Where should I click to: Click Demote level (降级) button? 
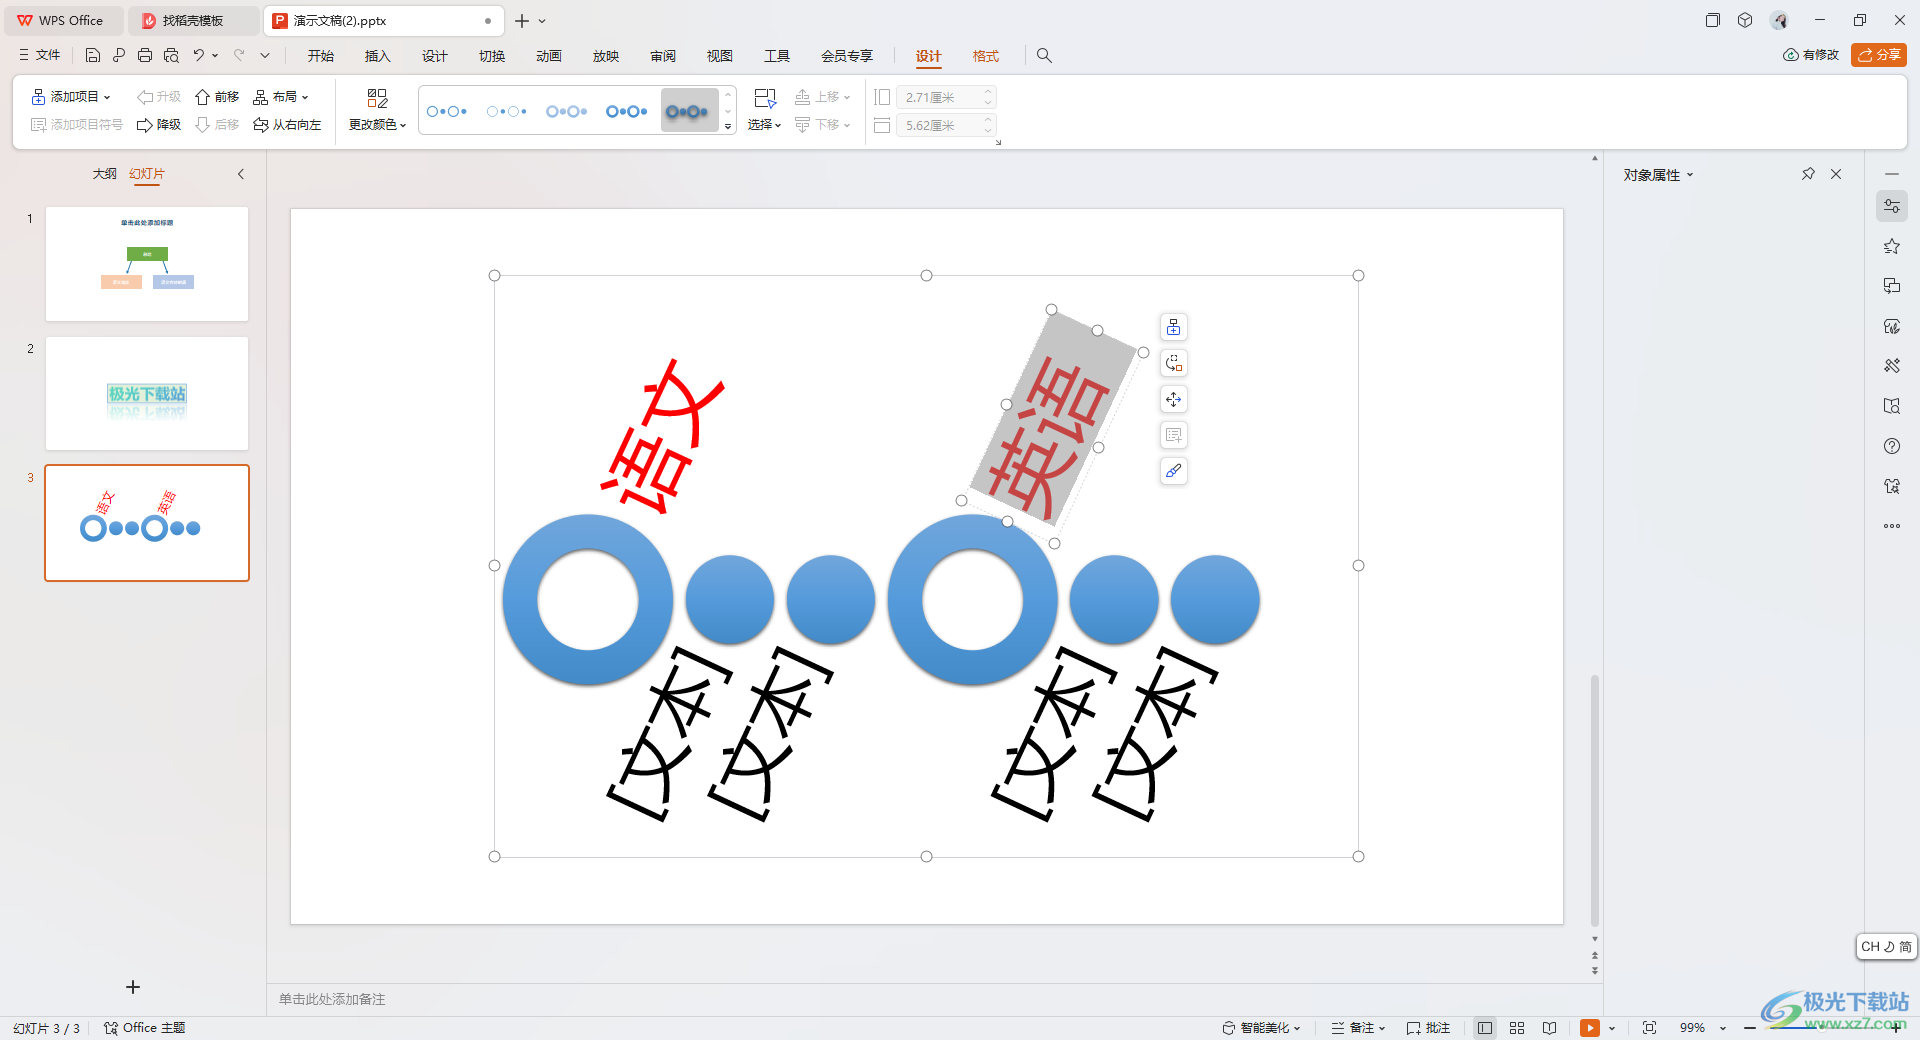point(159,125)
